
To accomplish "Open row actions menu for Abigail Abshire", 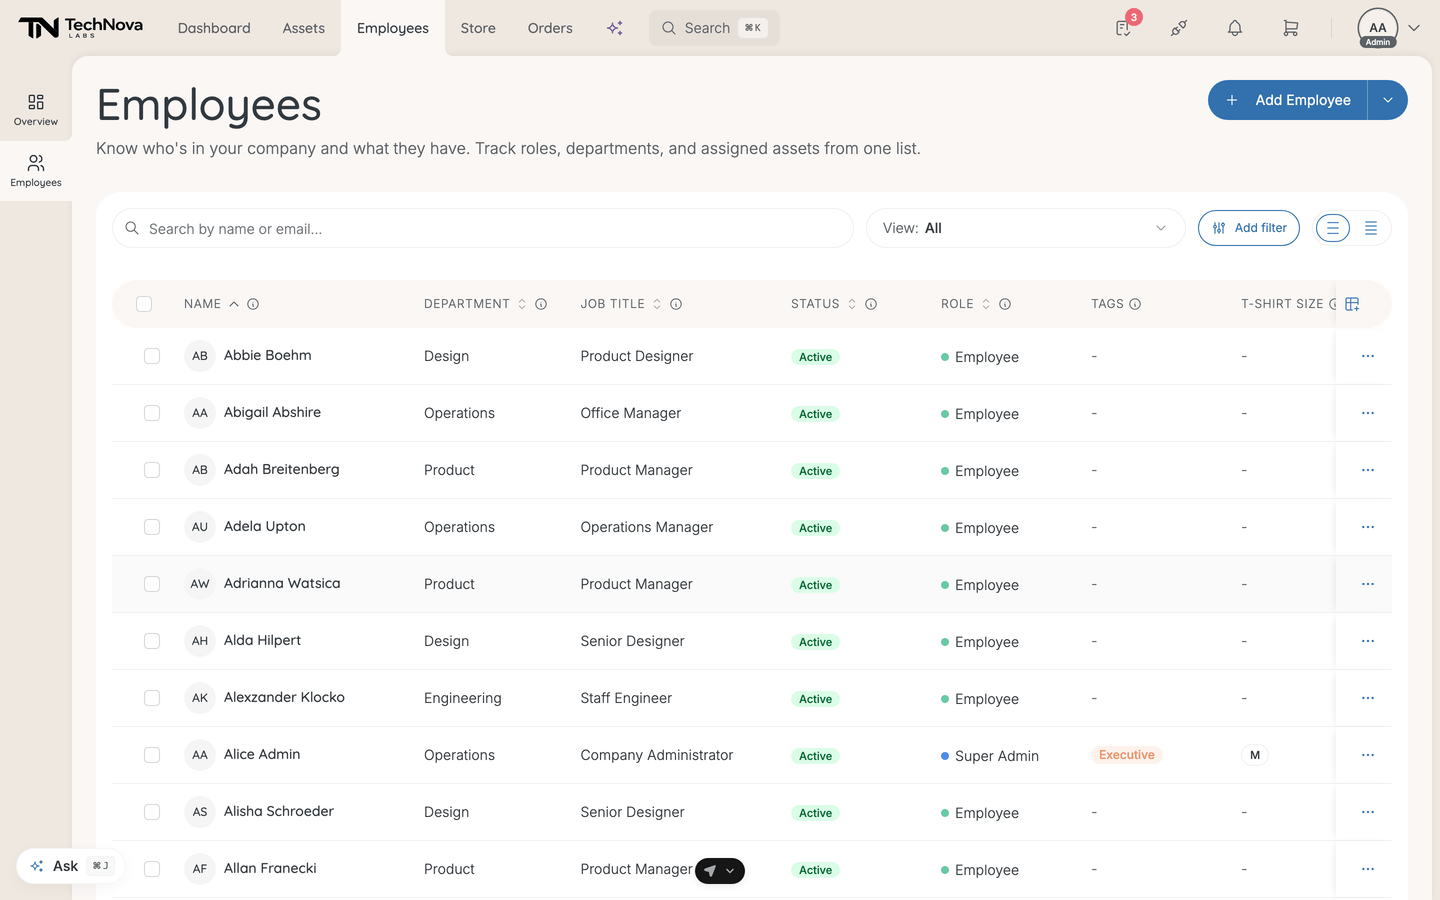I will pyautogui.click(x=1368, y=413).
